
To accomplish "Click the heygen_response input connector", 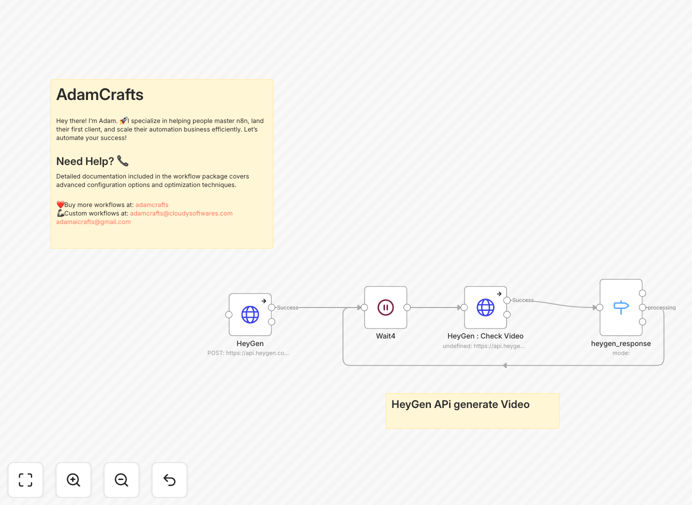I will point(599,307).
